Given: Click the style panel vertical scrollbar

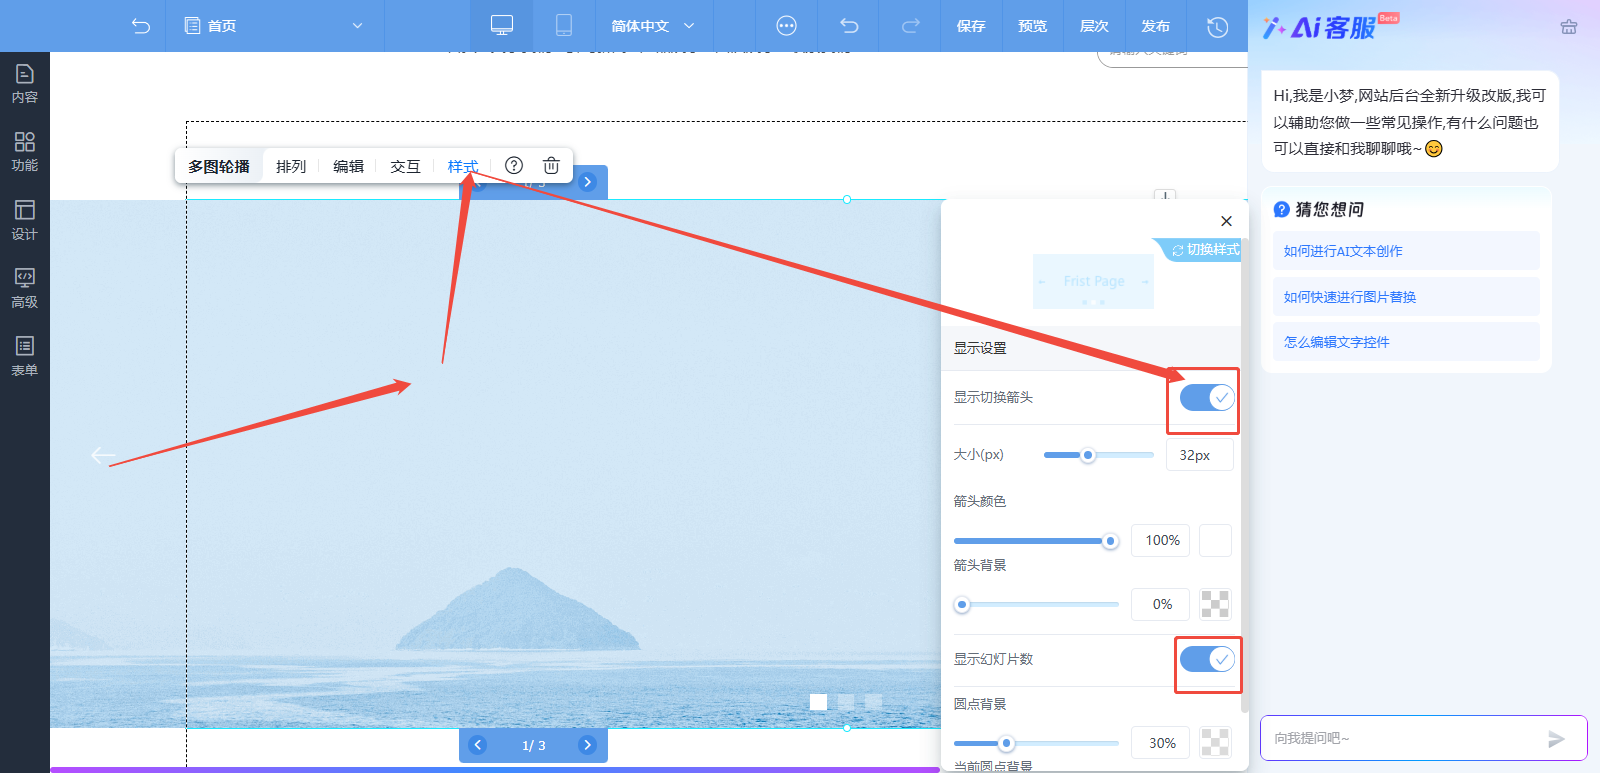Looking at the screenshot, I should pyautogui.click(x=1244, y=475).
